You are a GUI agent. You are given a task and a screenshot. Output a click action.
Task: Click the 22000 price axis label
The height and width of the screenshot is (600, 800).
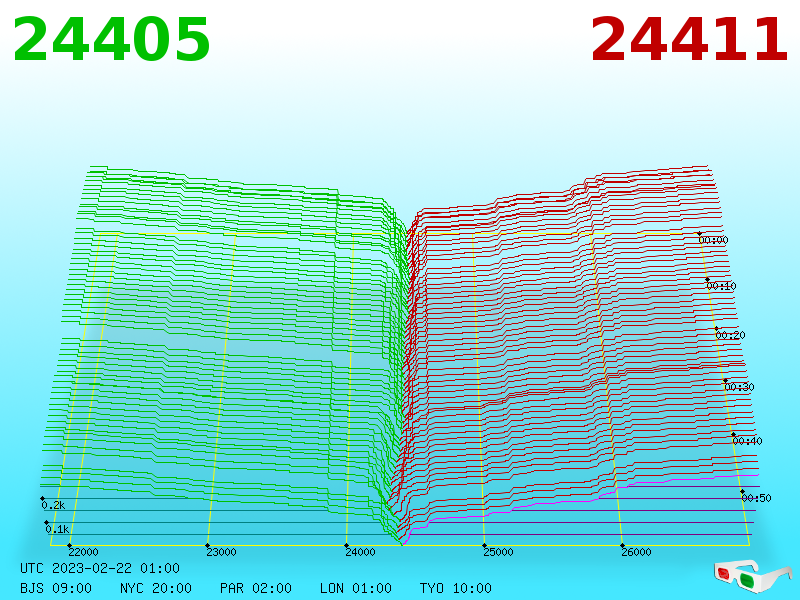[x=83, y=552]
